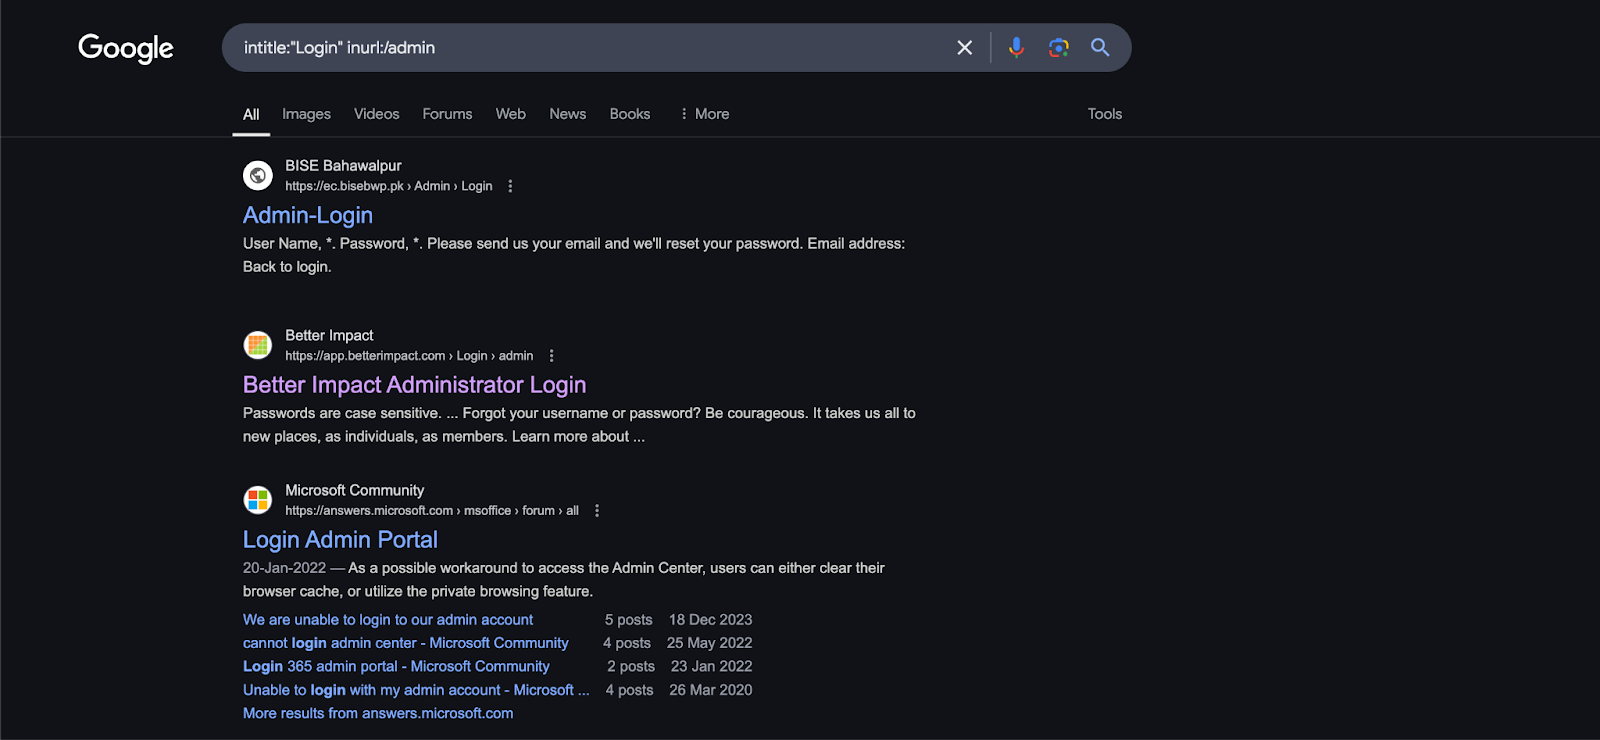Image resolution: width=1600 pixels, height=740 pixels.
Task: Open options menu for BISE Bahawalpur result
Action: click(510, 186)
